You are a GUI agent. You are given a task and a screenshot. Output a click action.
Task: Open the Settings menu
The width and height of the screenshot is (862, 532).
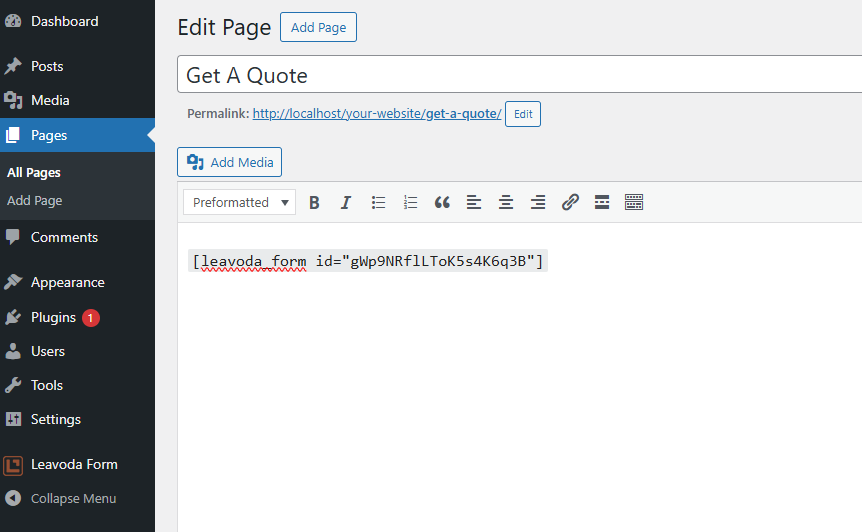[78, 419]
